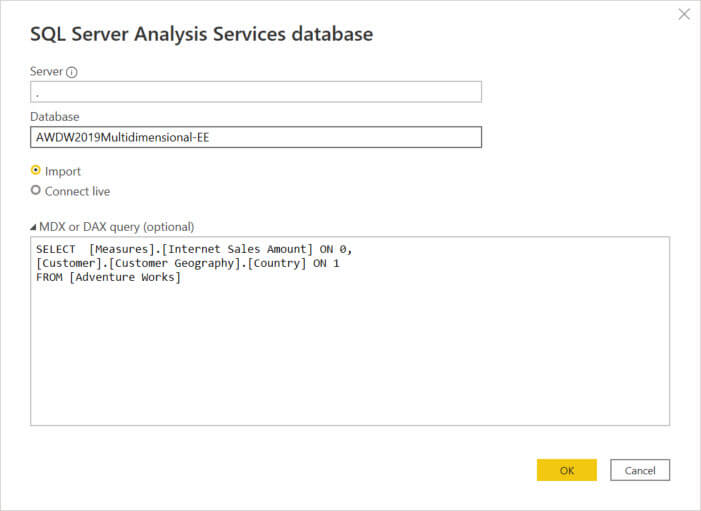Image resolution: width=701 pixels, height=511 pixels.
Task: Click the FROM [Adventure Works] line
Action: 108,277
